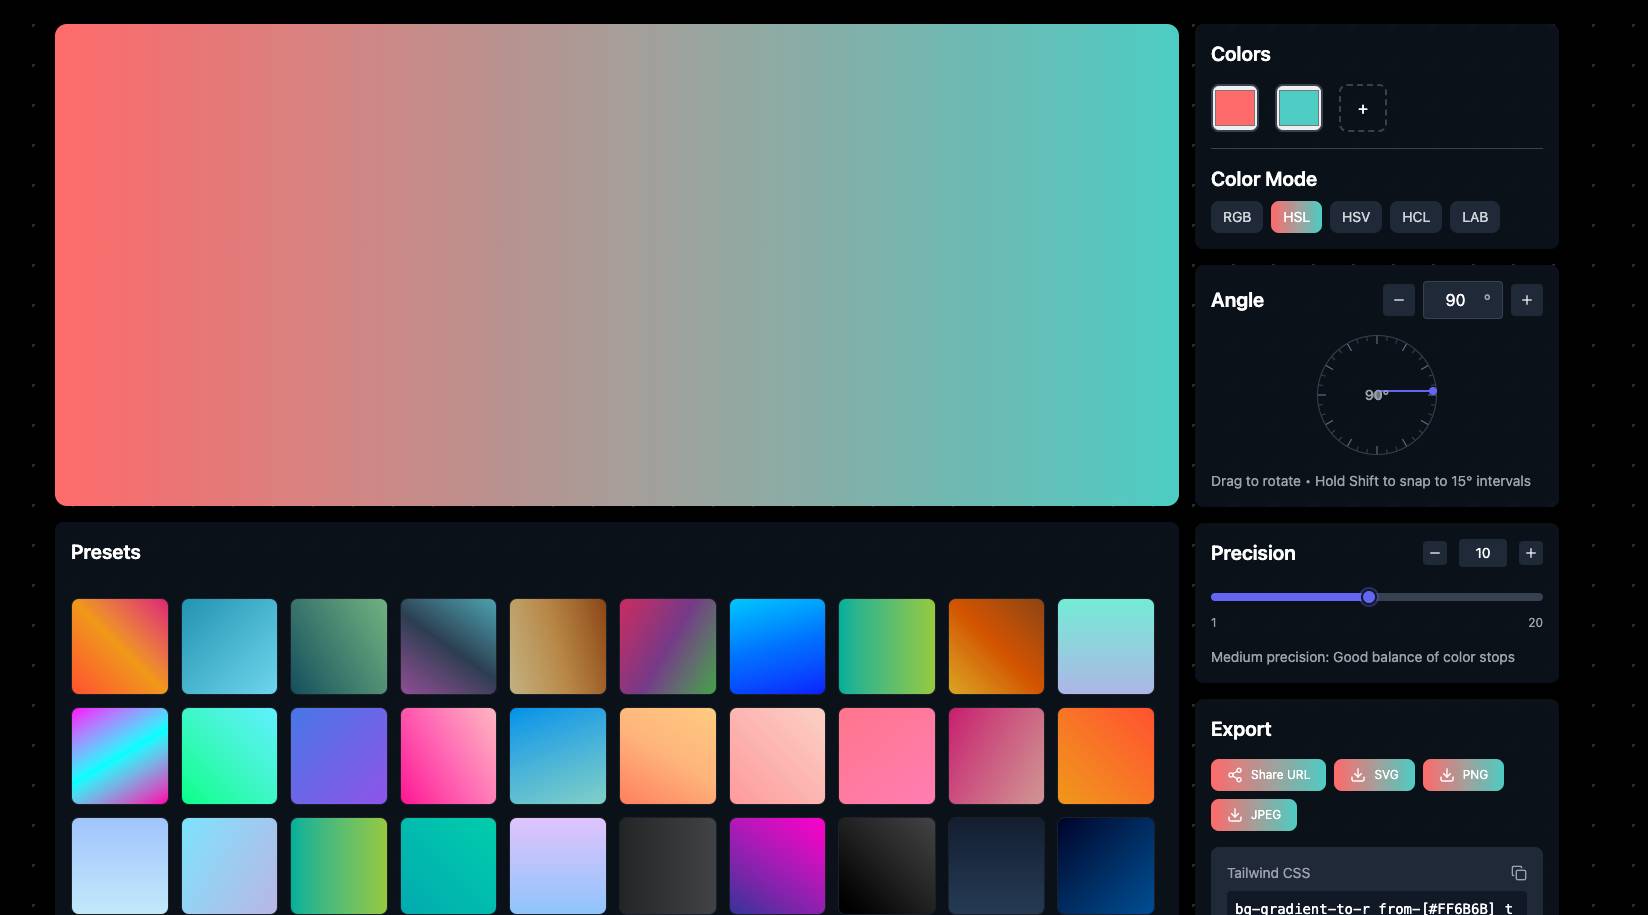Apply the mint-to-lavender preset in first row

coord(1106,646)
